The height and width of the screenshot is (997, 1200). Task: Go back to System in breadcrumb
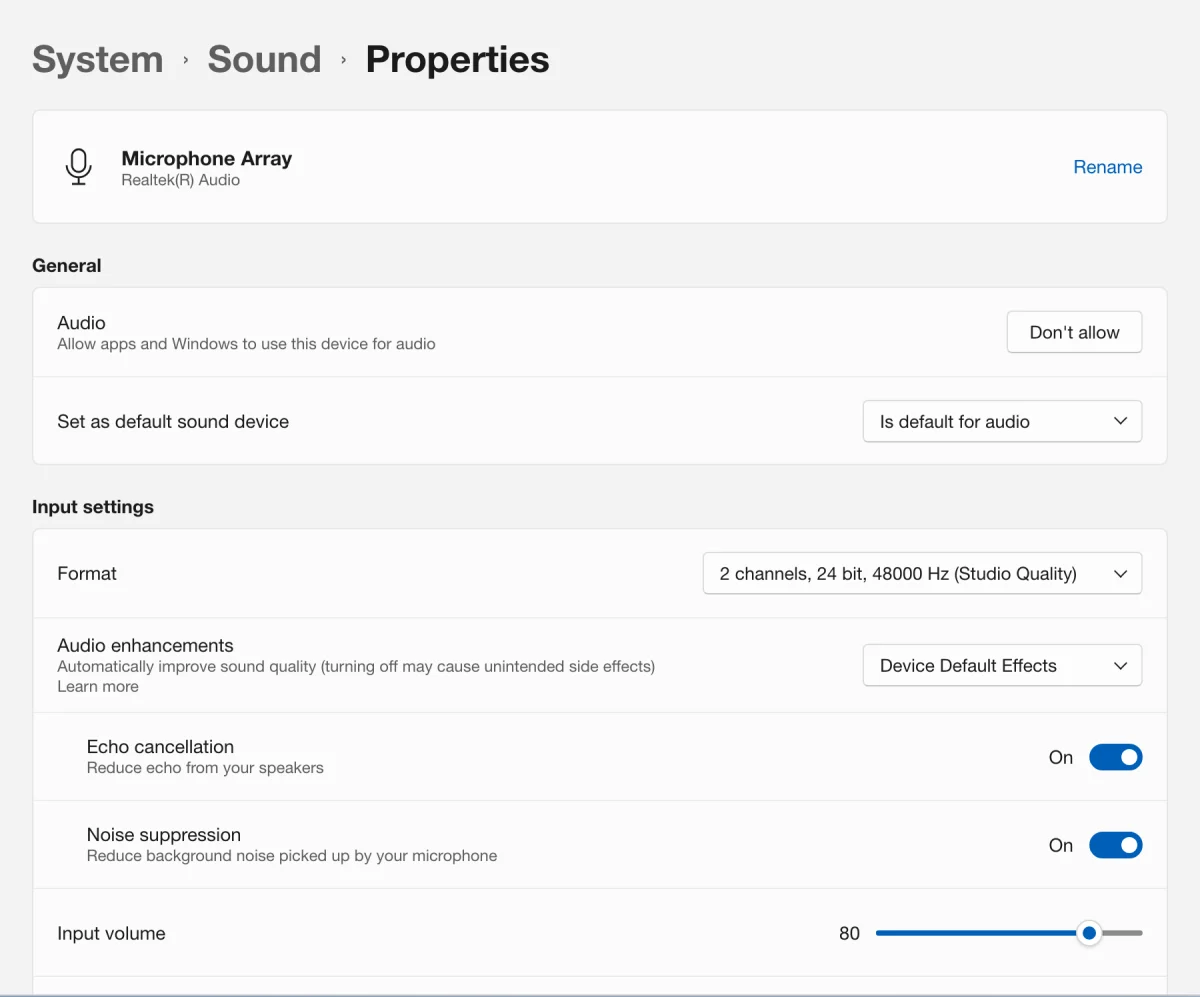point(97,60)
